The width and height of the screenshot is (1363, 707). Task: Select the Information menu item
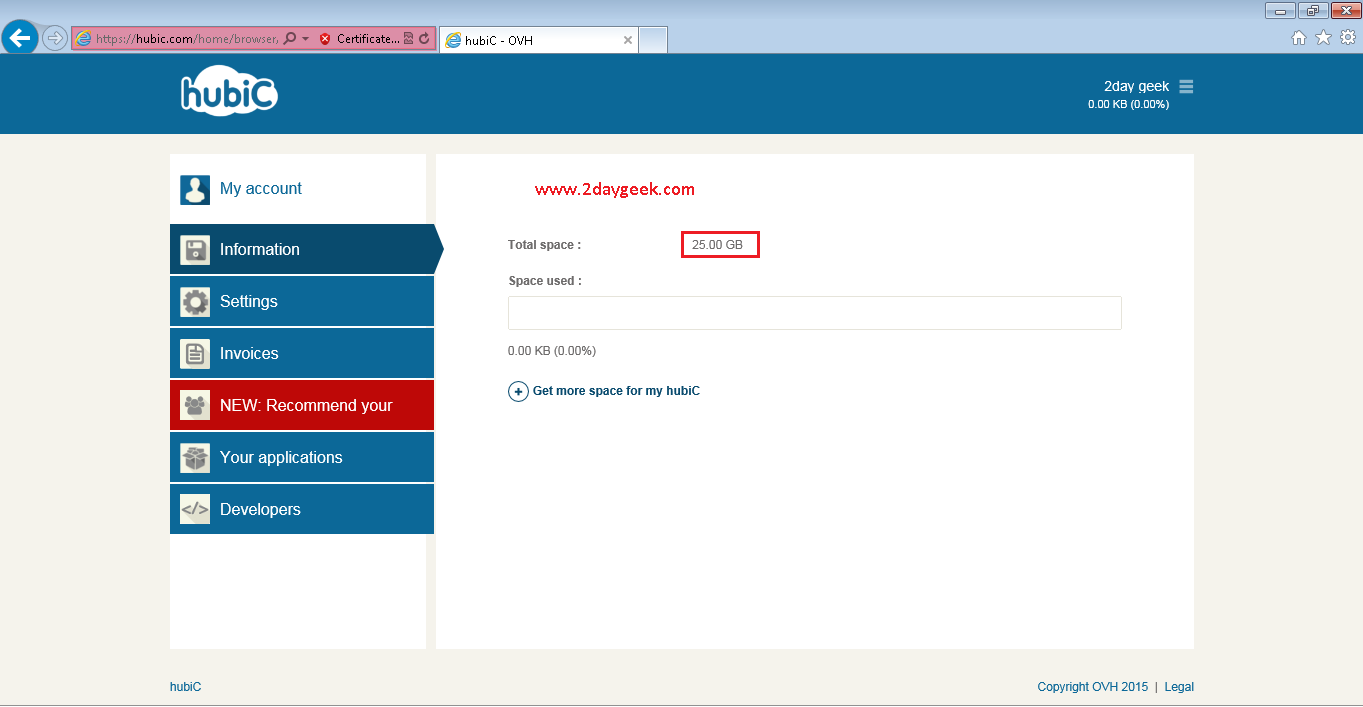302,249
